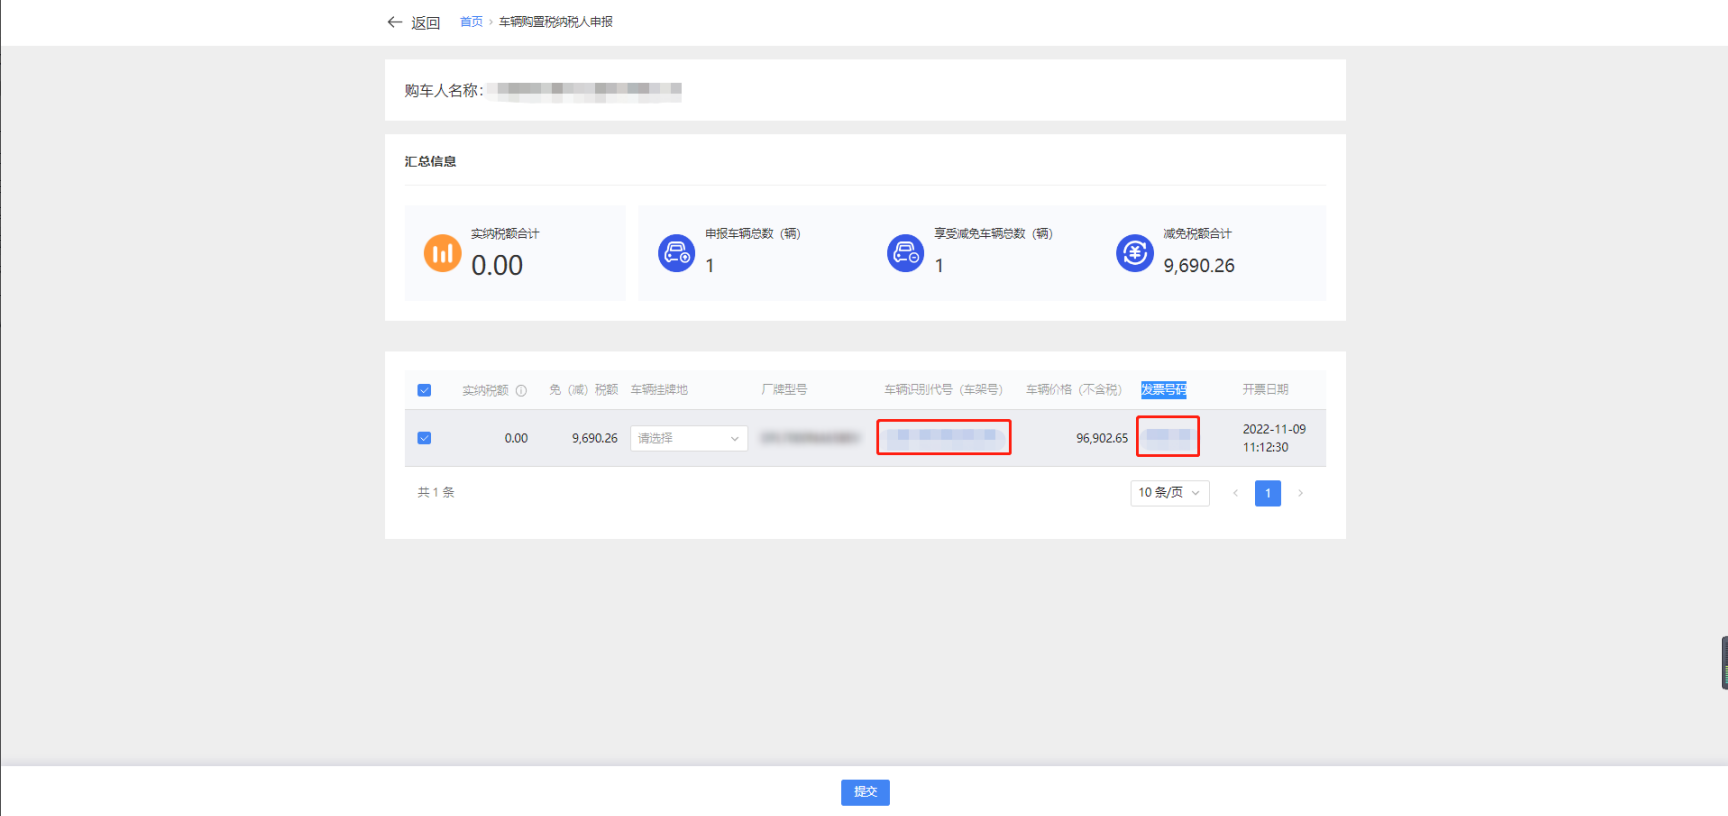Click the 开票日期 column header
This screenshot has width=1728, height=816.
pyautogui.click(x=1265, y=390)
